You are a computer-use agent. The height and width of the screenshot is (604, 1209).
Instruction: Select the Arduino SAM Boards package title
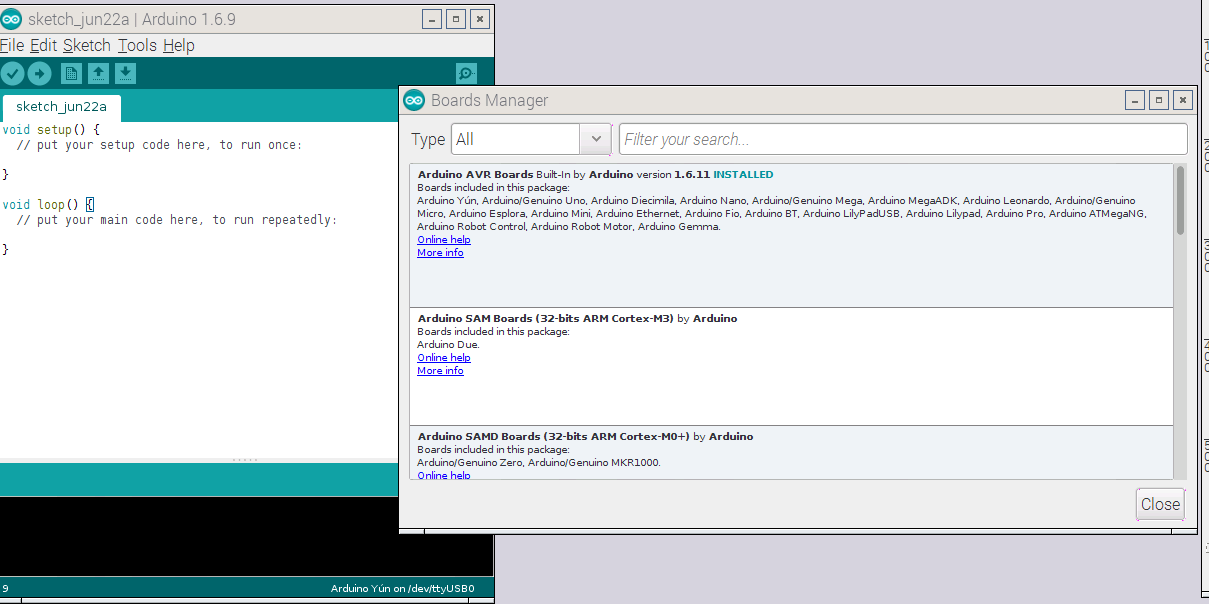[546, 319]
